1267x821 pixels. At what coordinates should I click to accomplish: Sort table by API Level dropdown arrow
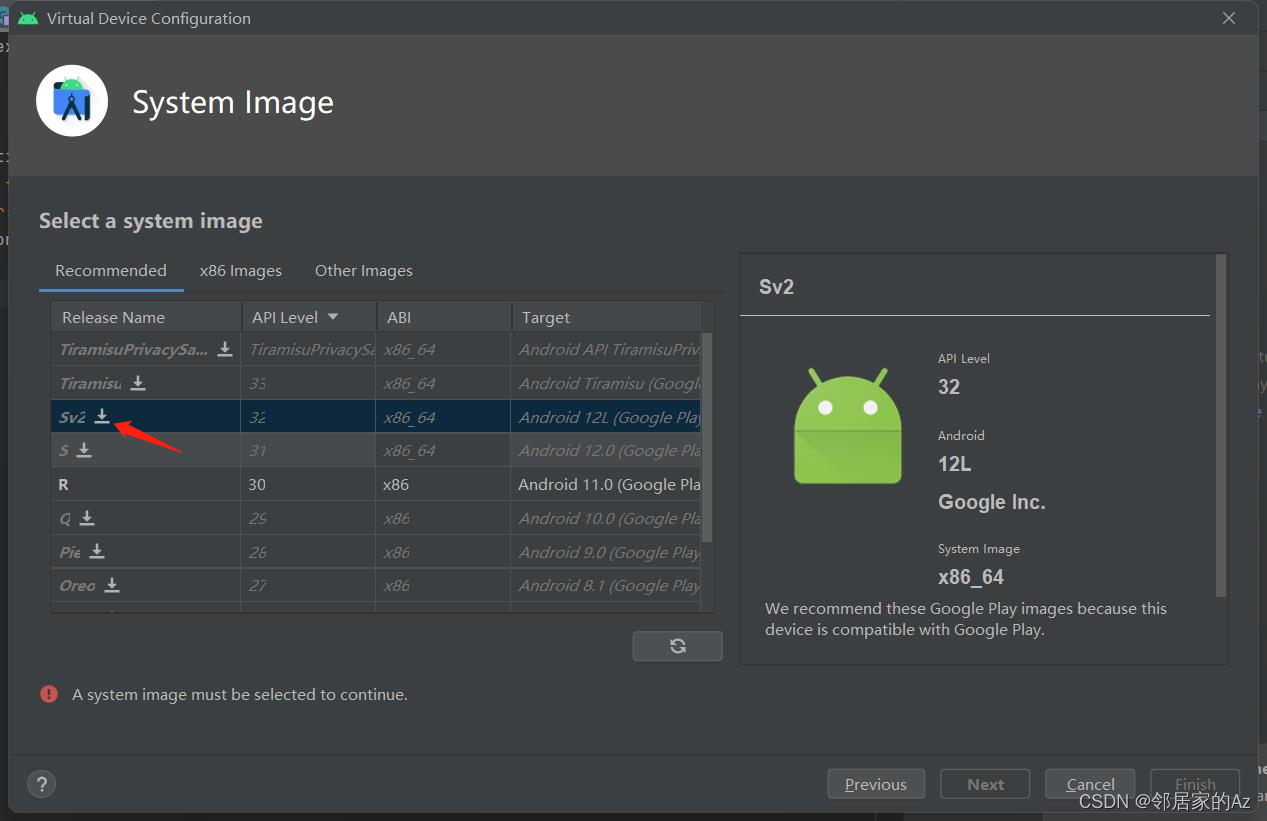coord(333,317)
